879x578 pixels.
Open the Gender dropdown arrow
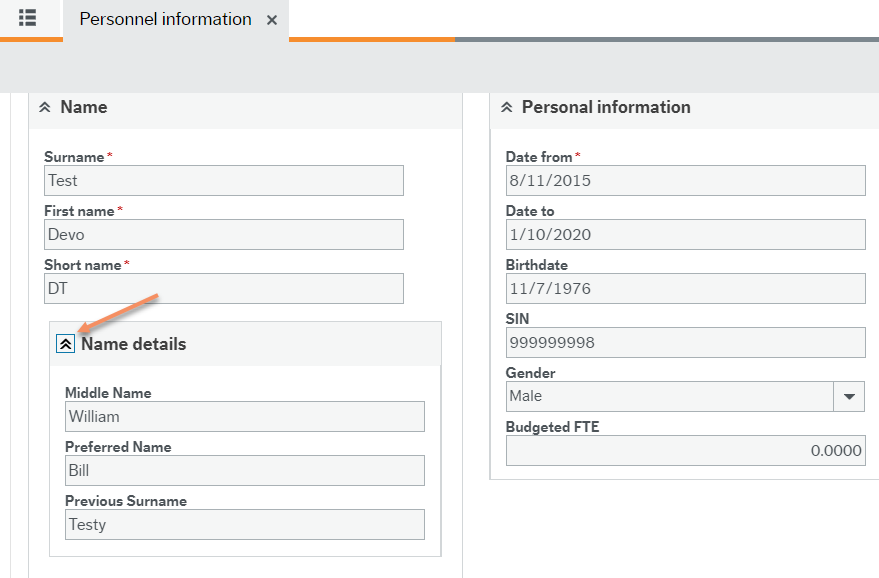849,396
